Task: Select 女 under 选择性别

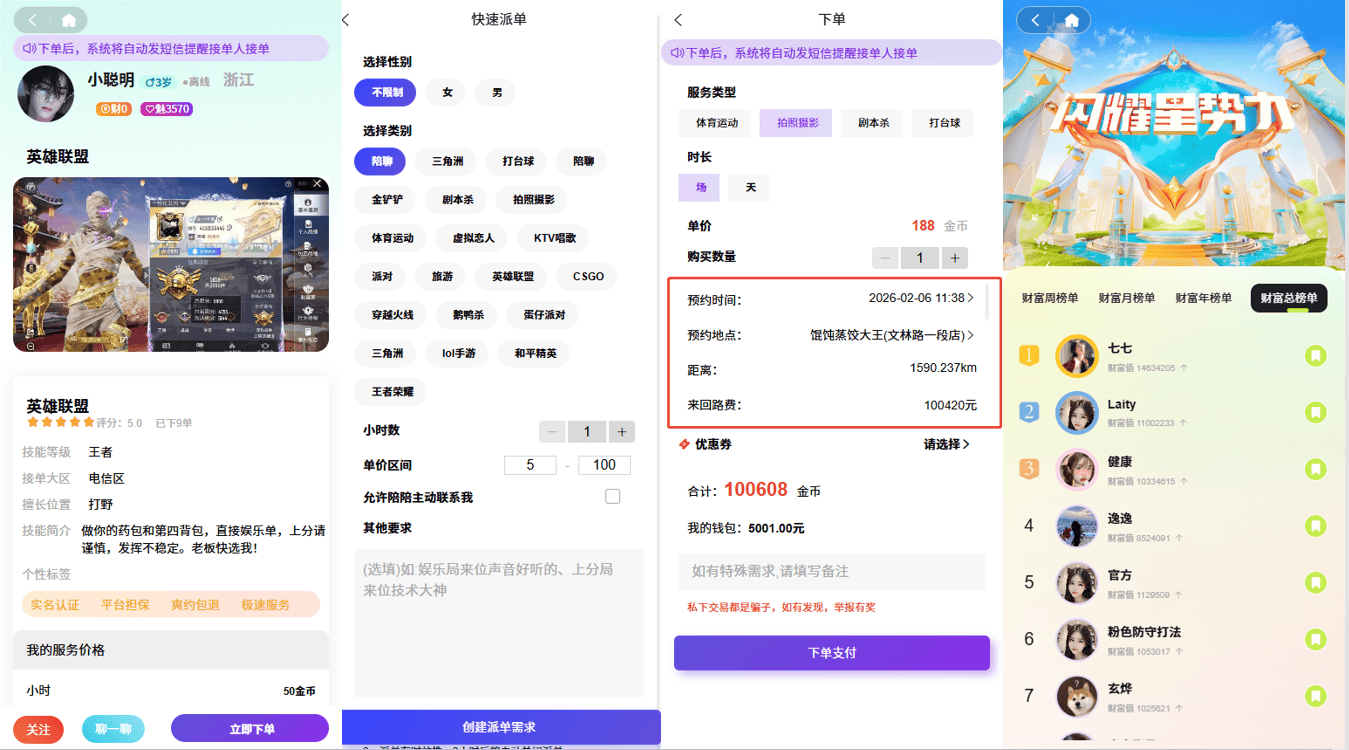Action: (x=447, y=93)
